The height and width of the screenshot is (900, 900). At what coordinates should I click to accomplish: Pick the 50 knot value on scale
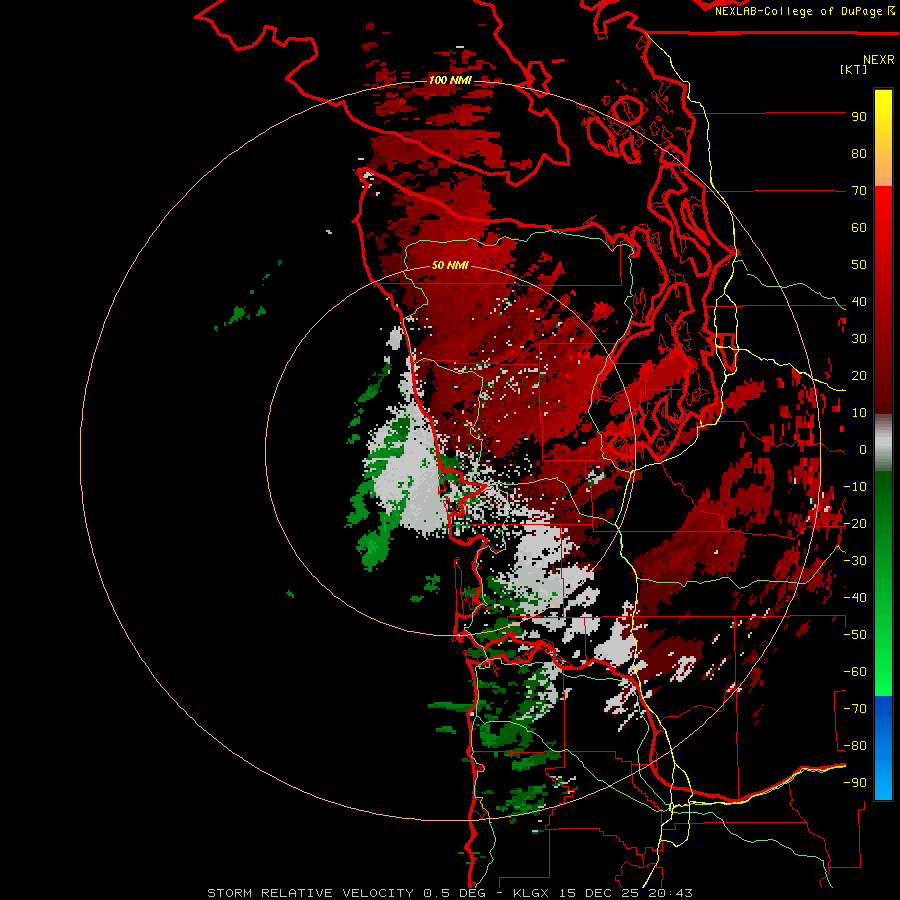pyautogui.click(x=859, y=265)
